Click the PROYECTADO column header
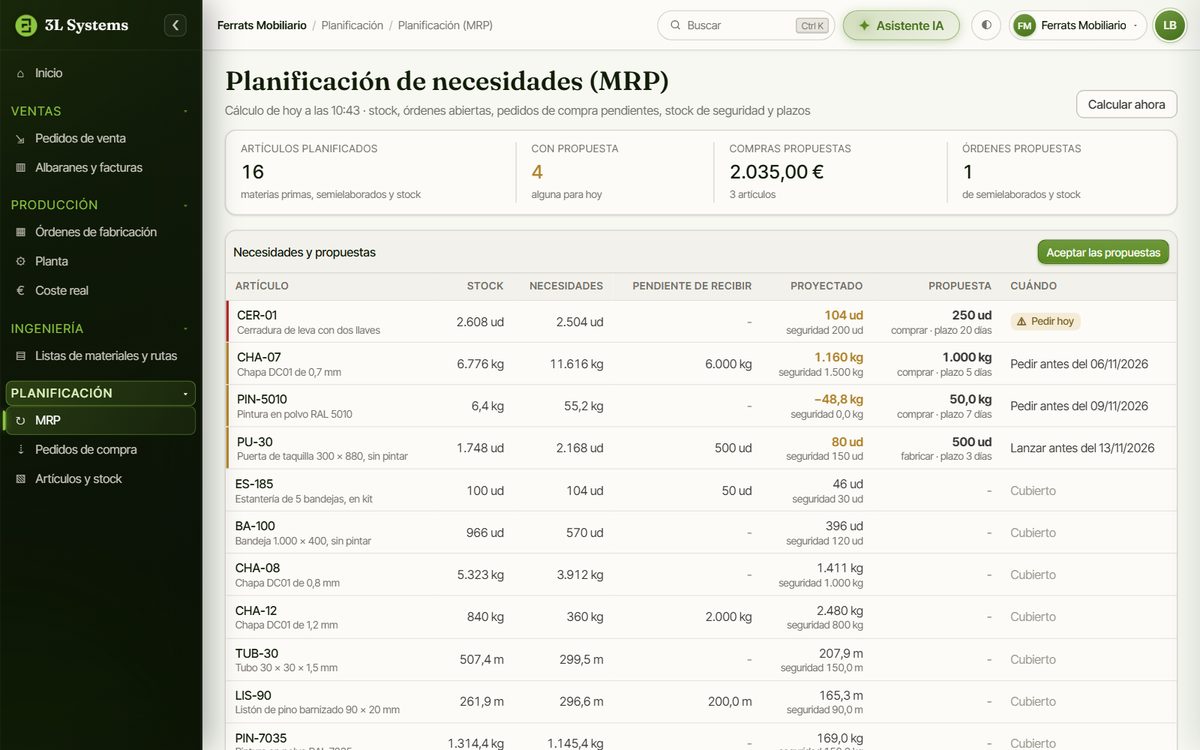The height and width of the screenshot is (750, 1200). (x=826, y=286)
